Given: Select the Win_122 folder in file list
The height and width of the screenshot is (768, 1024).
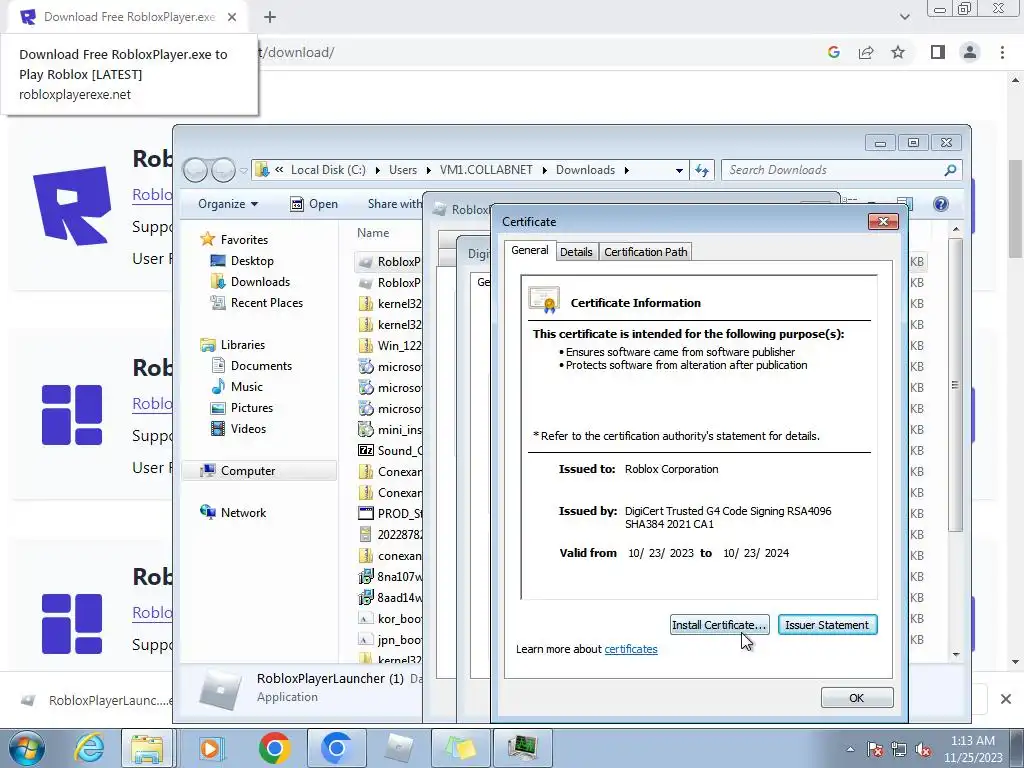Looking at the screenshot, I should click(x=390, y=345).
